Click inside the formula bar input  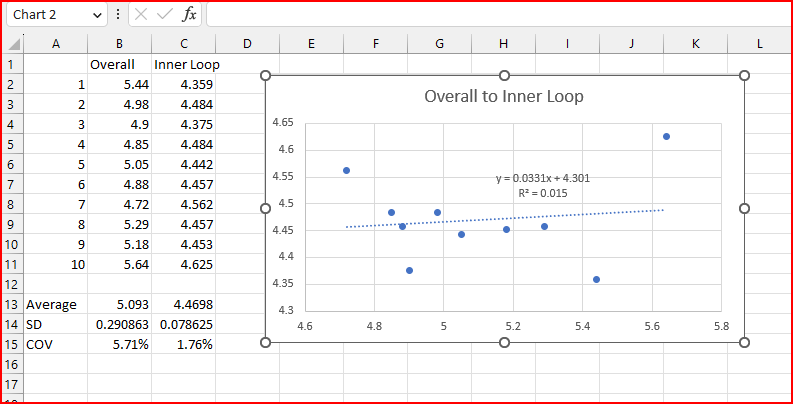pyautogui.click(x=490, y=15)
